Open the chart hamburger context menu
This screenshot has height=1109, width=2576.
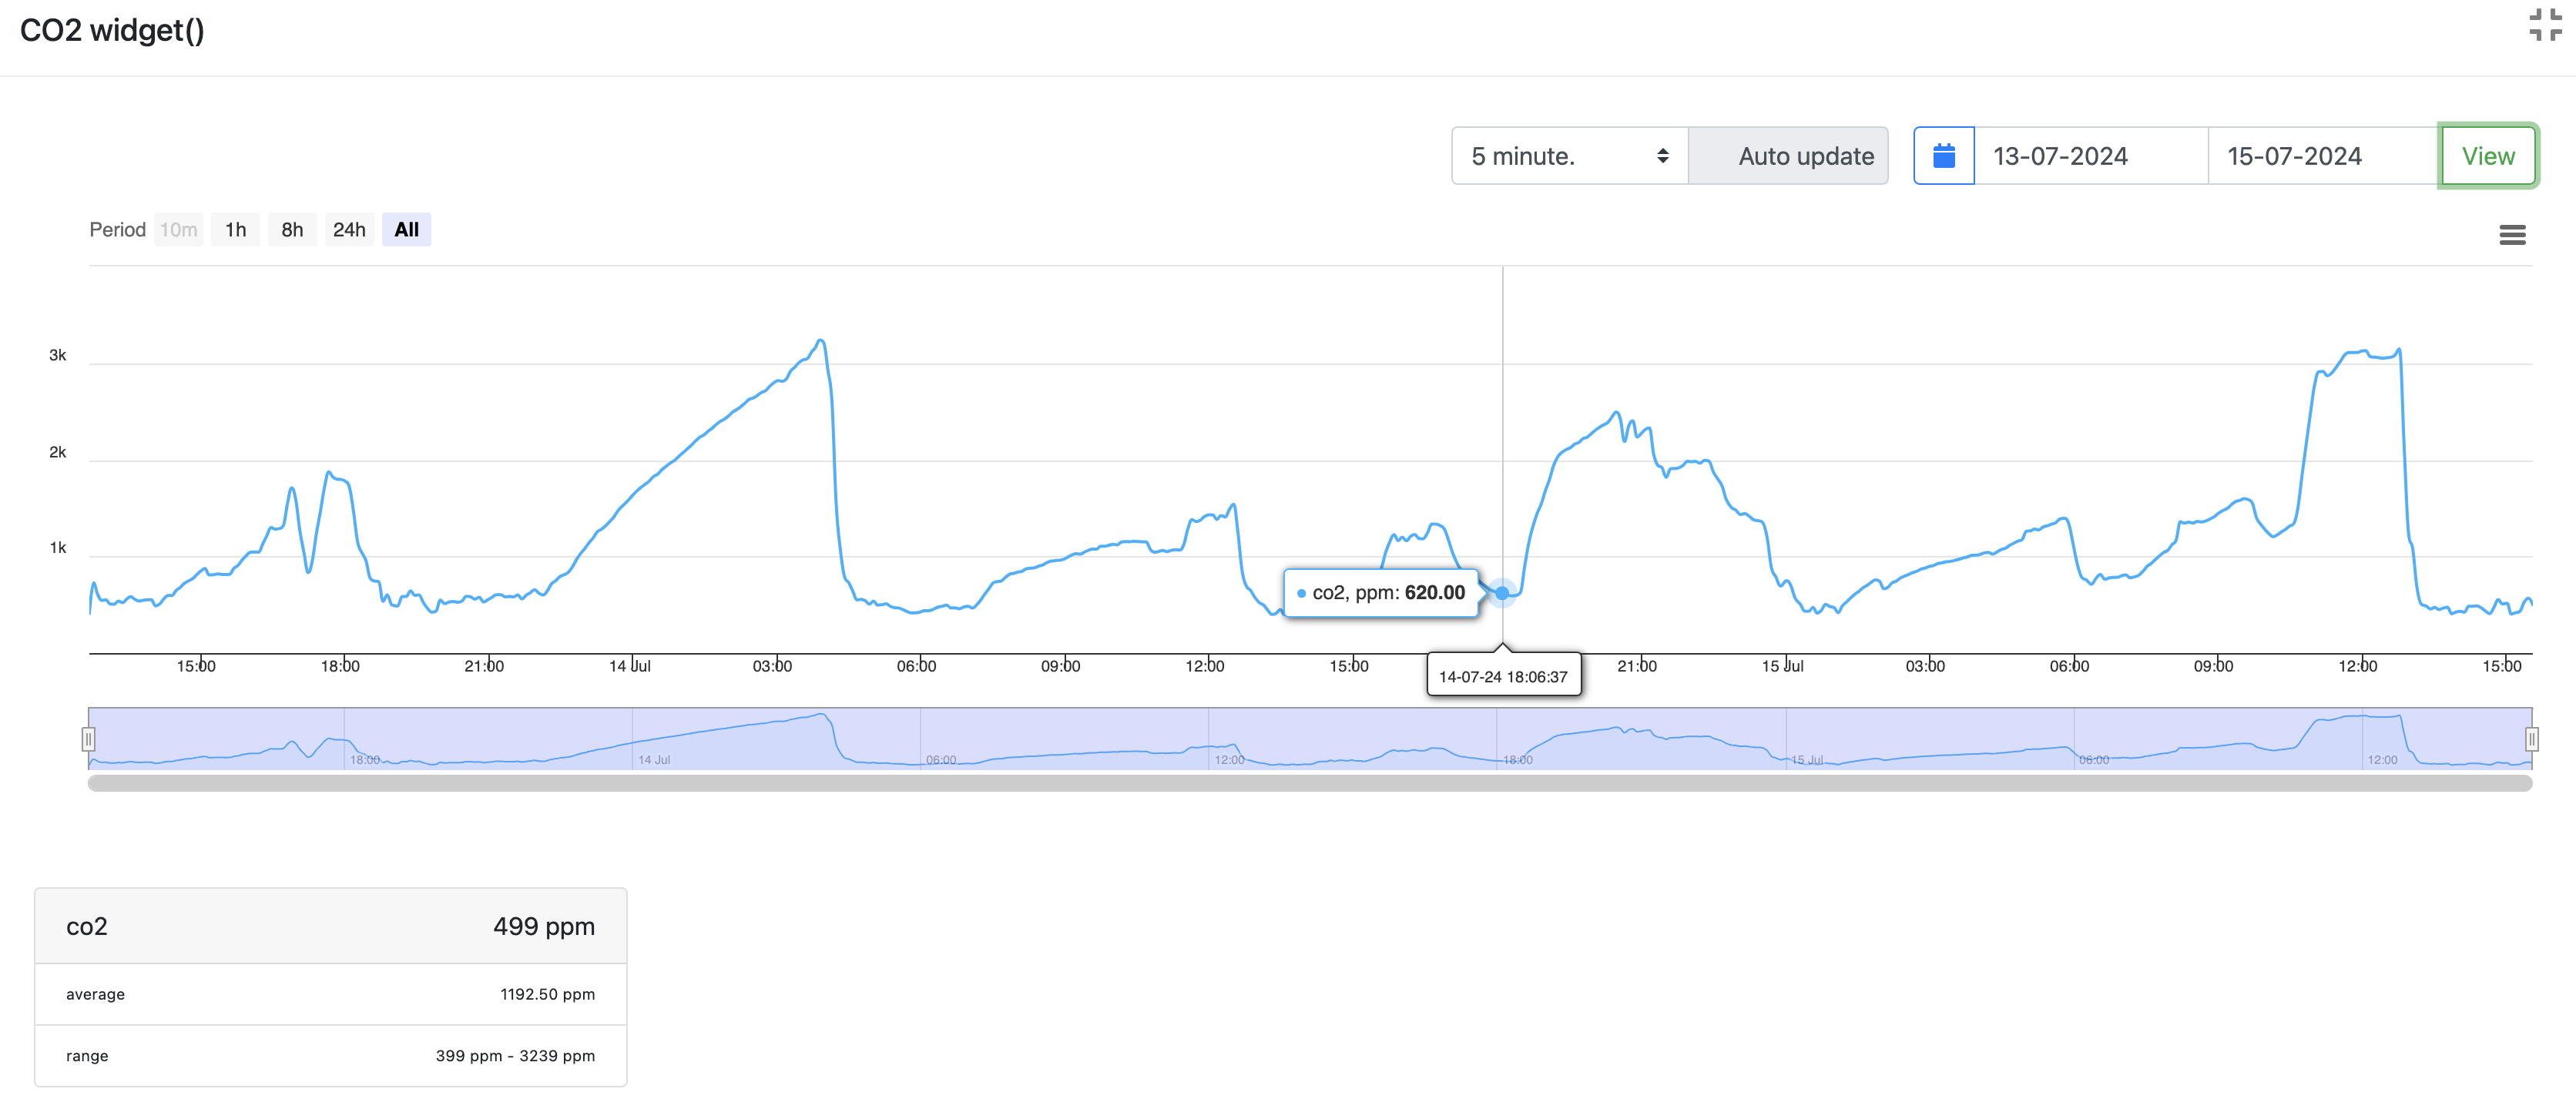2512,235
